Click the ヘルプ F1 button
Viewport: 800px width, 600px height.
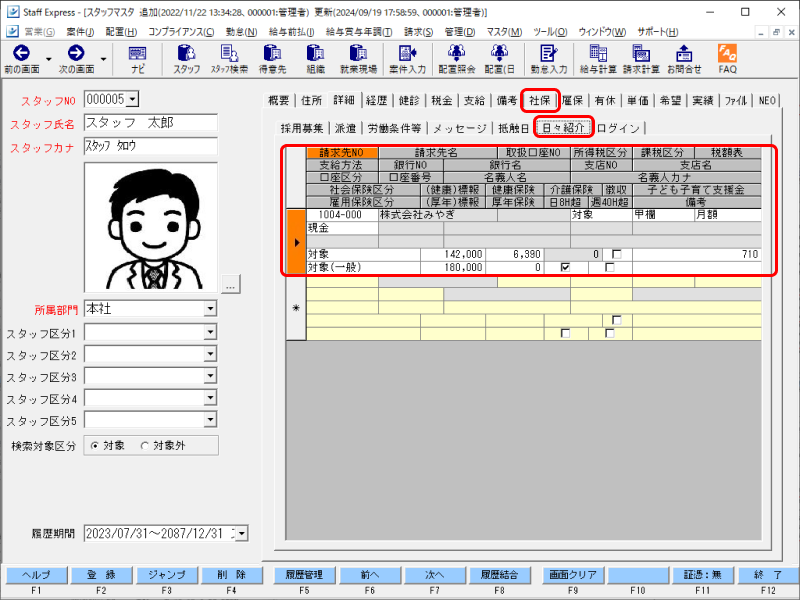pos(36,575)
